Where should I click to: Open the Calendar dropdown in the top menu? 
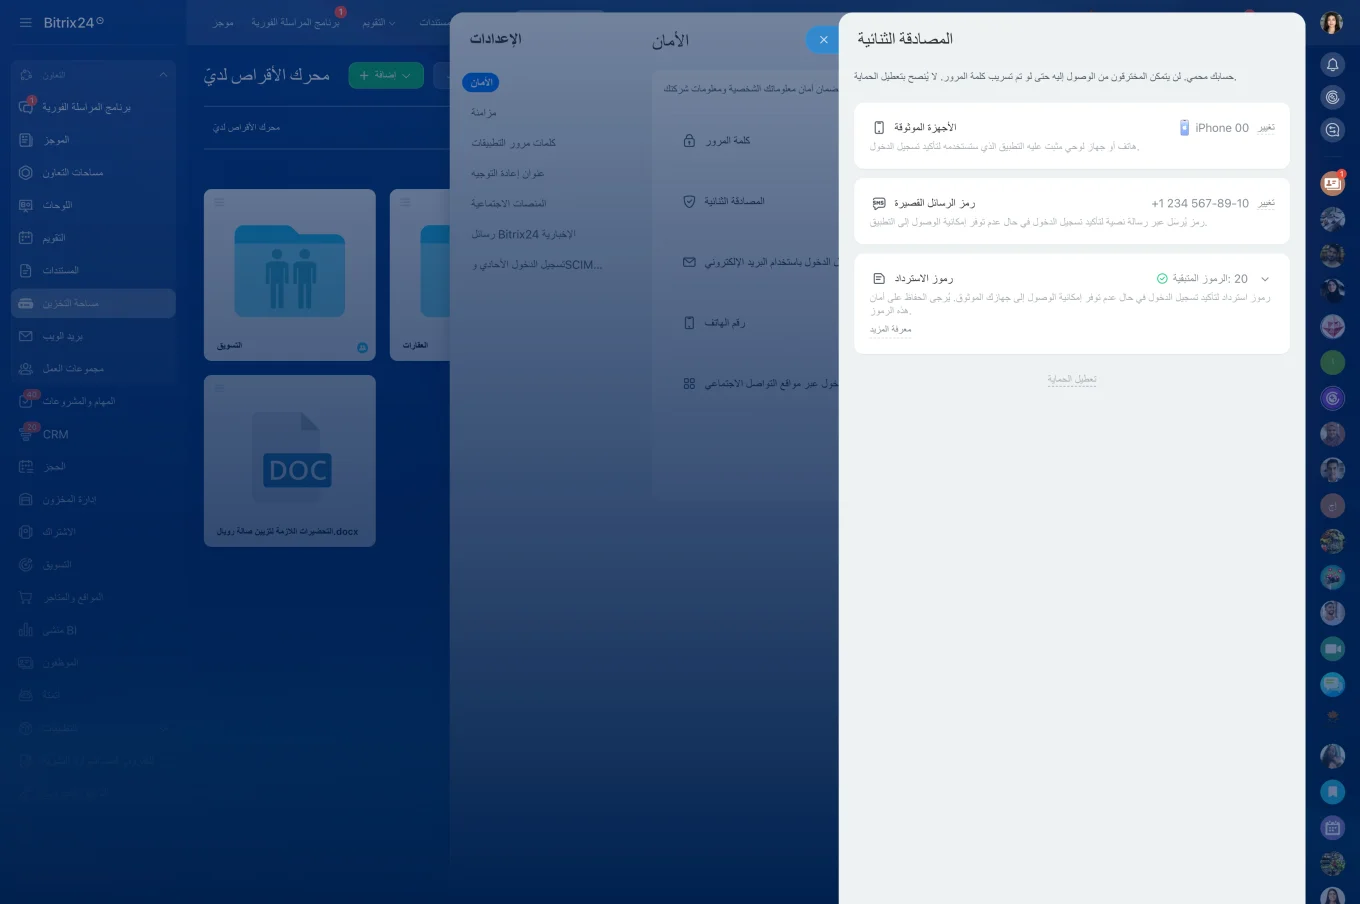pos(379,23)
